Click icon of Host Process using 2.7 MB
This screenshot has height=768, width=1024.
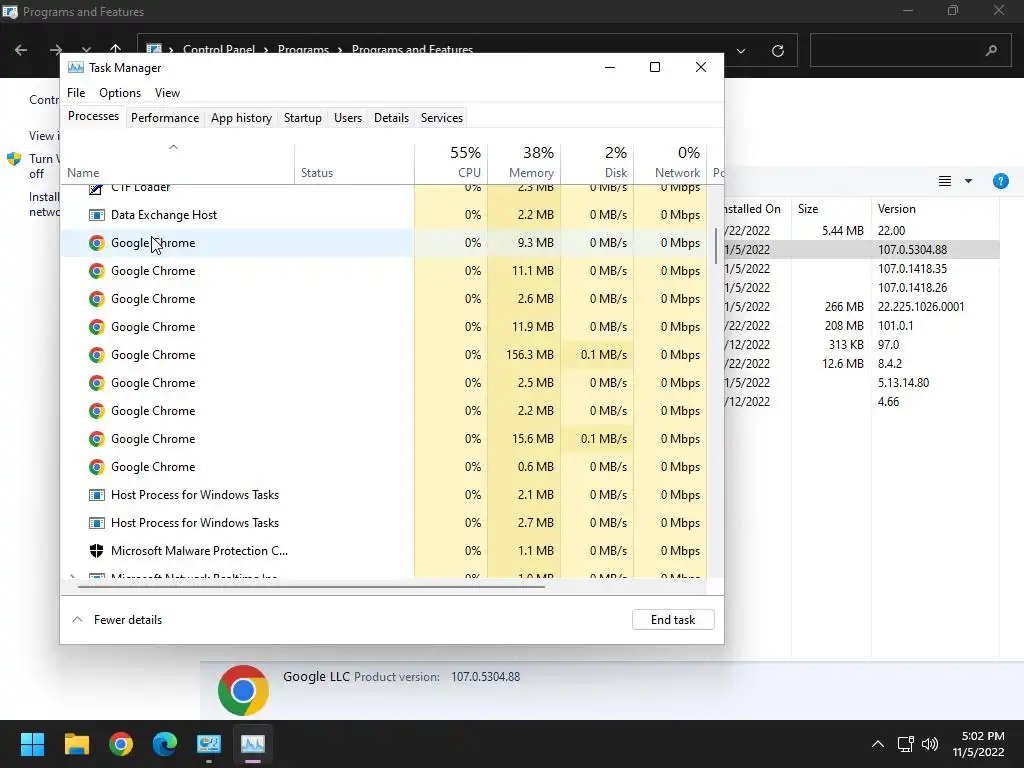97,523
